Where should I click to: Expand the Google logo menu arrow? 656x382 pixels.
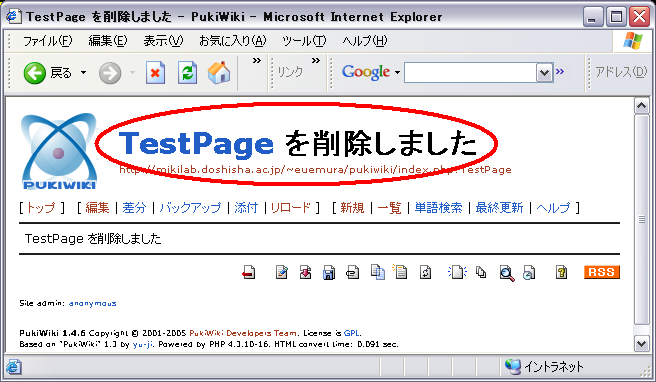pyautogui.click(x=397, y=73)
